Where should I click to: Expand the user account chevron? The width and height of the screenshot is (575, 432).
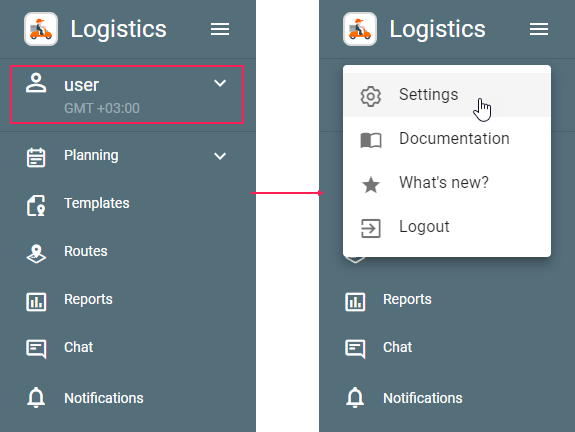pyautogui.click(x=220, y=83)
